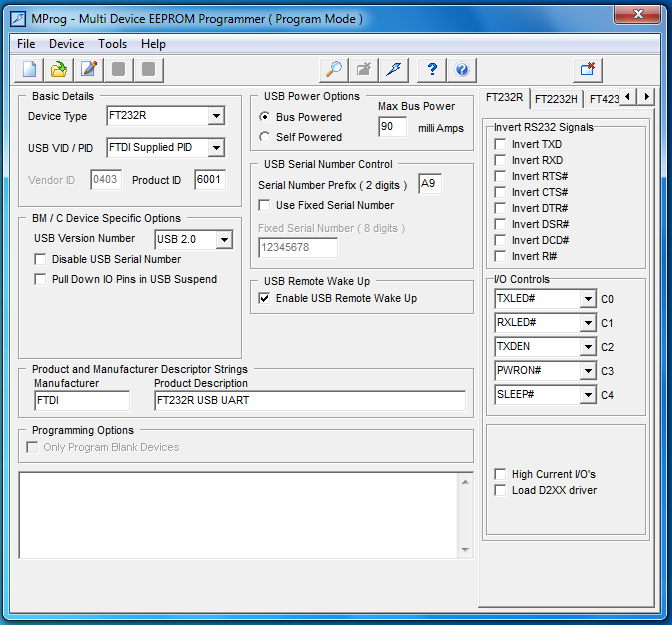
Task: Click the Fixed Serial Number field
Action: tap(298, 248)
